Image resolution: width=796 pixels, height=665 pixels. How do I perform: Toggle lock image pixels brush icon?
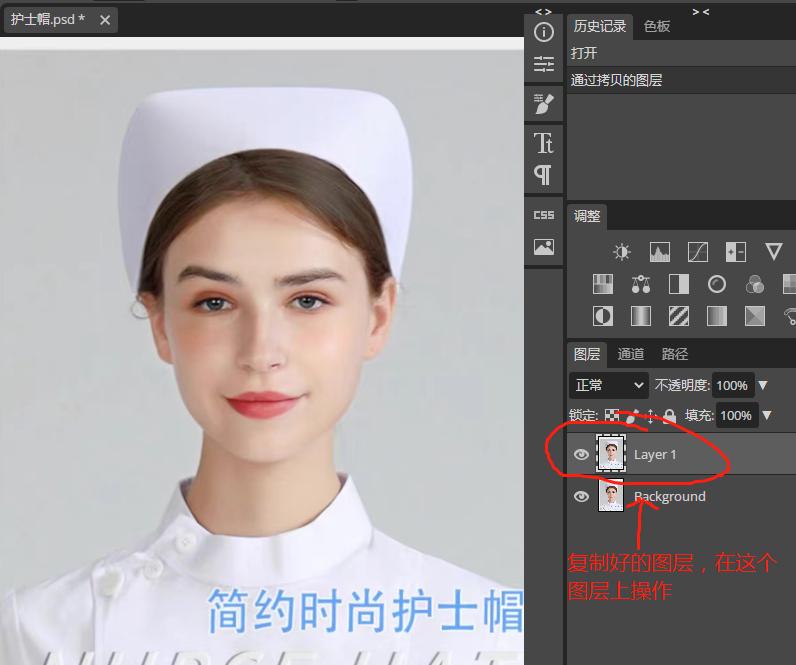(x=631, y=416)
